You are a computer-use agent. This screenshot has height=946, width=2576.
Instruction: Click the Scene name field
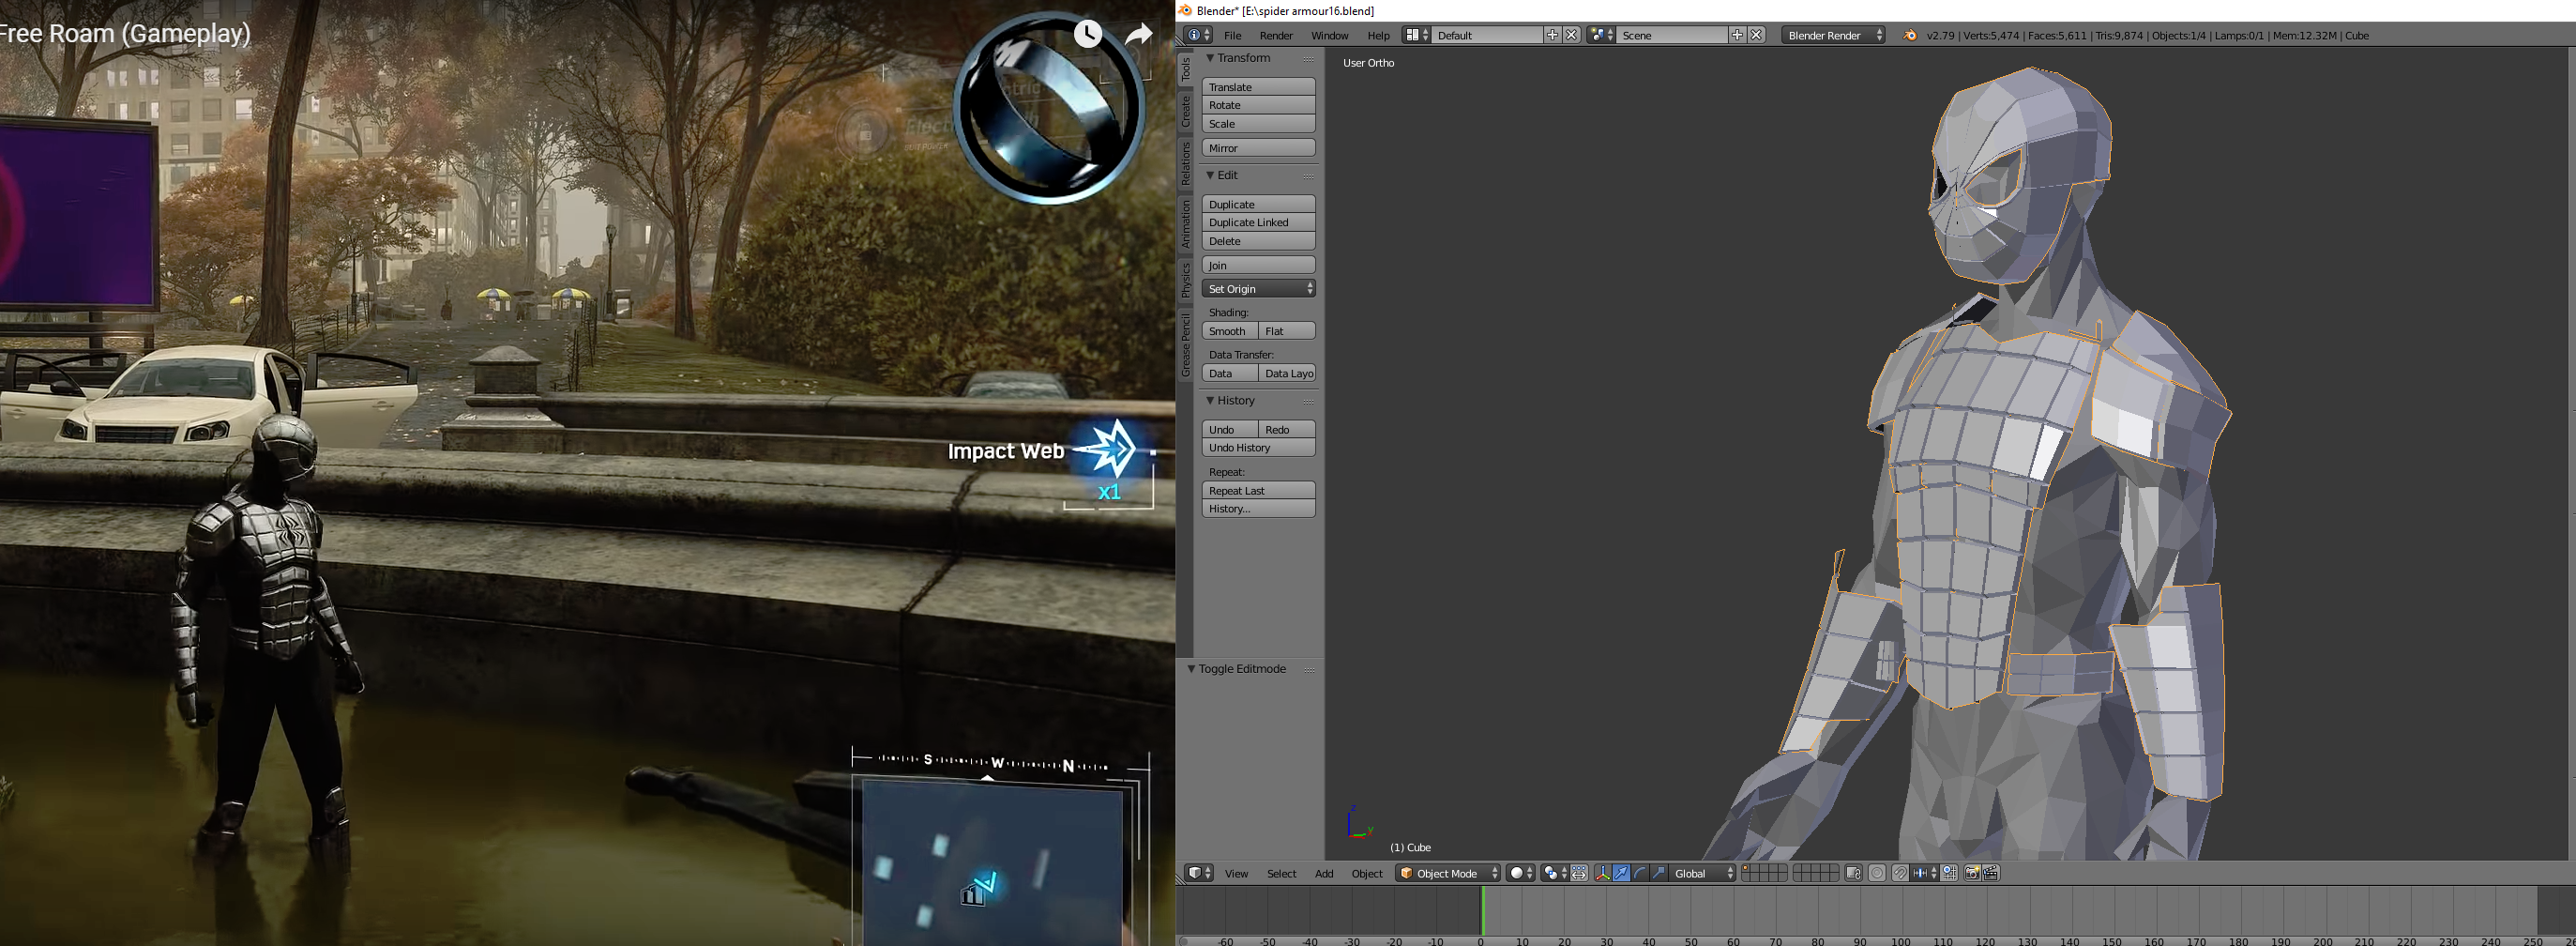point(1672,35)
